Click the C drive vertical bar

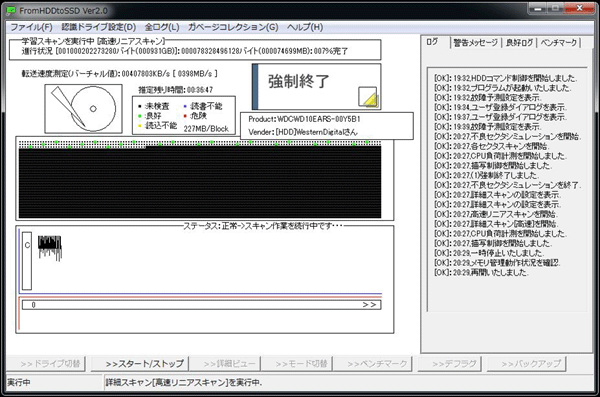coord(27,260)
